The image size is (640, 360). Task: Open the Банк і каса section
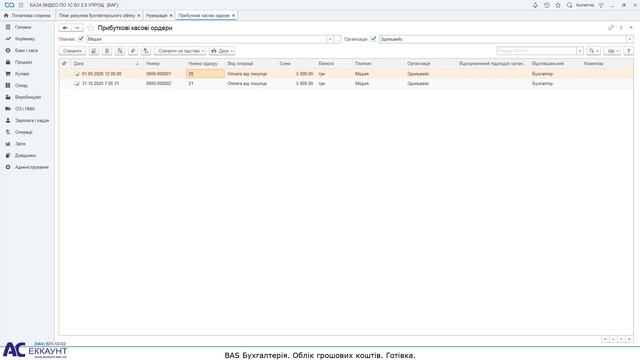[27, 51]
